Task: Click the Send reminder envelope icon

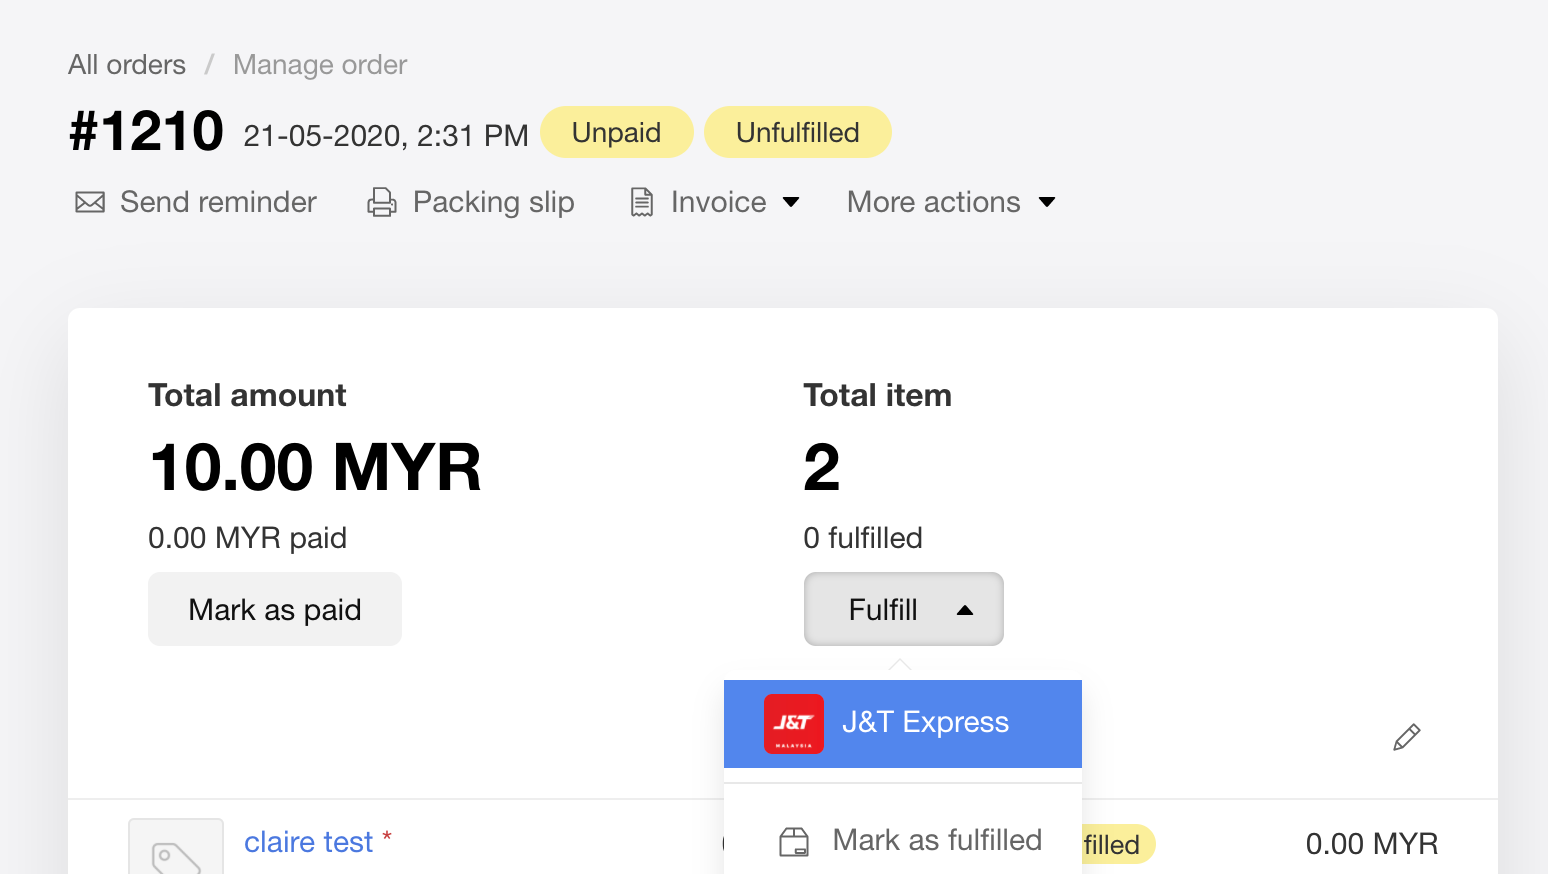Action: [x=90, y=202]
